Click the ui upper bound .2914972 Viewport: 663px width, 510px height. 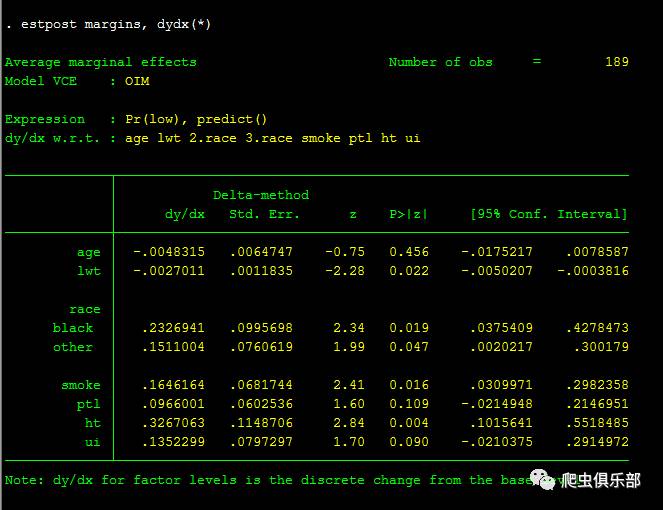pyautogui.click(x=597, y=442)
